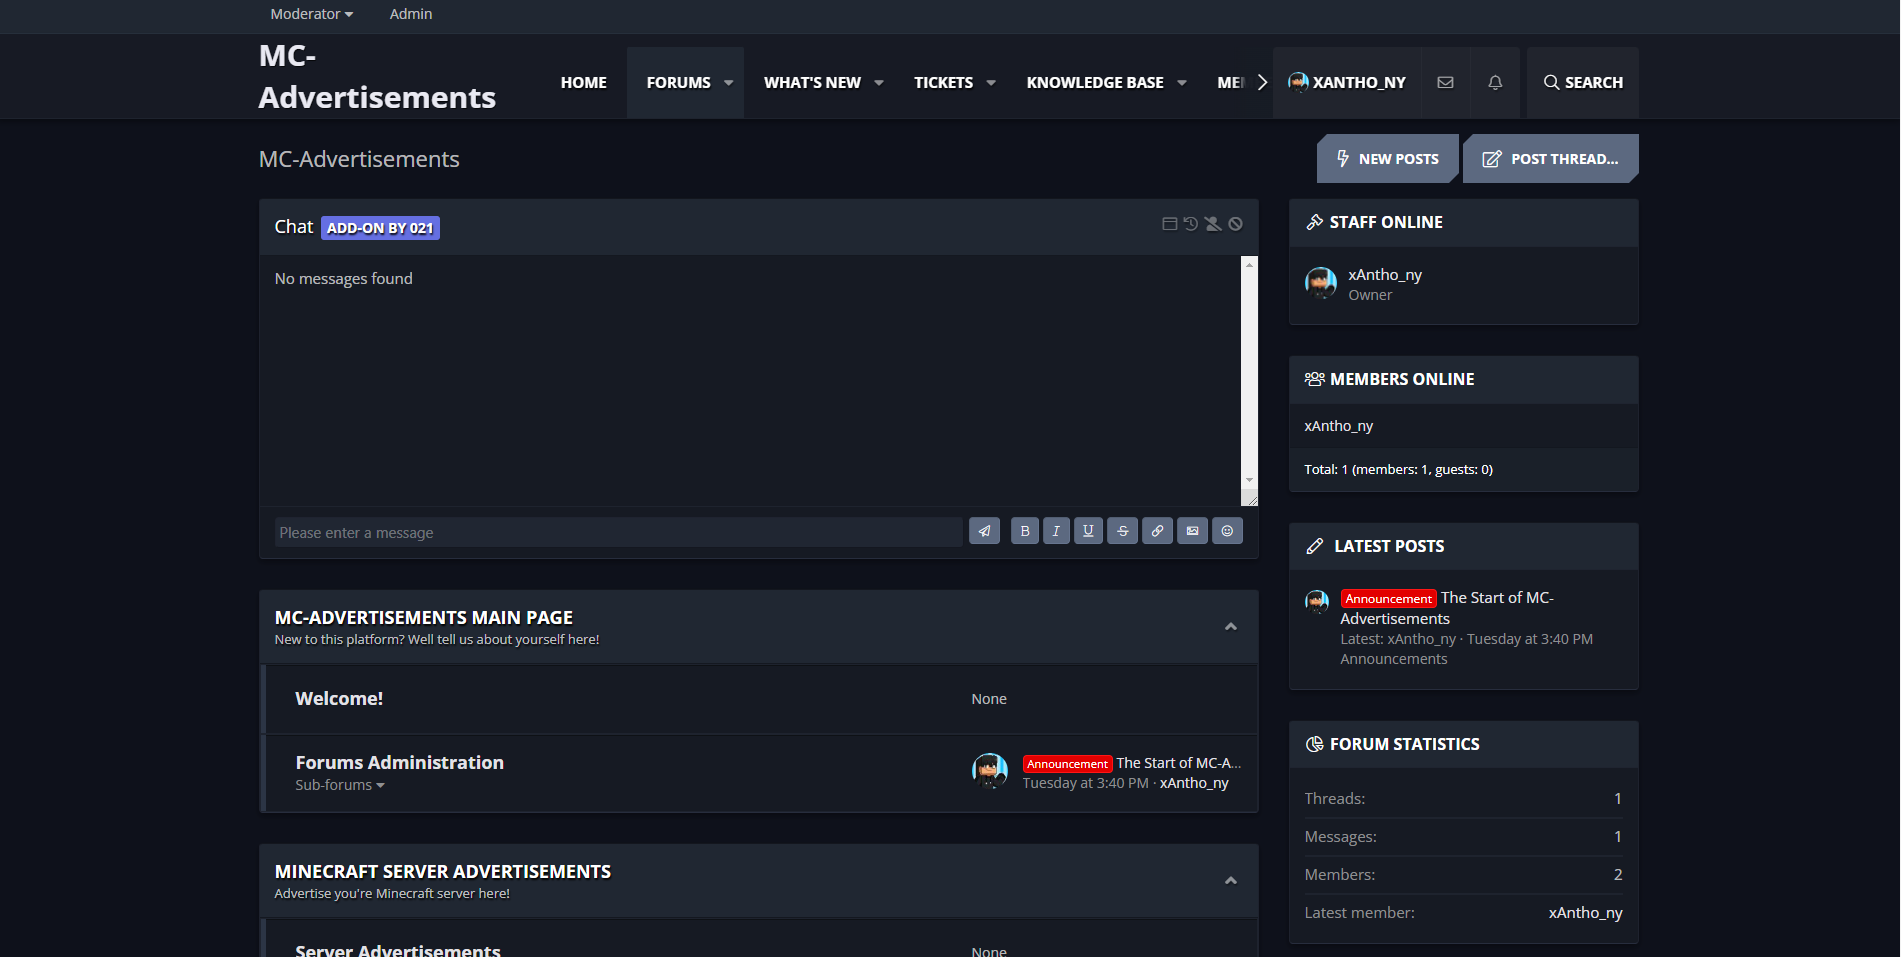
Task: Open MC-Advertisements Main Page category title
Action: (x=424, y=618)
